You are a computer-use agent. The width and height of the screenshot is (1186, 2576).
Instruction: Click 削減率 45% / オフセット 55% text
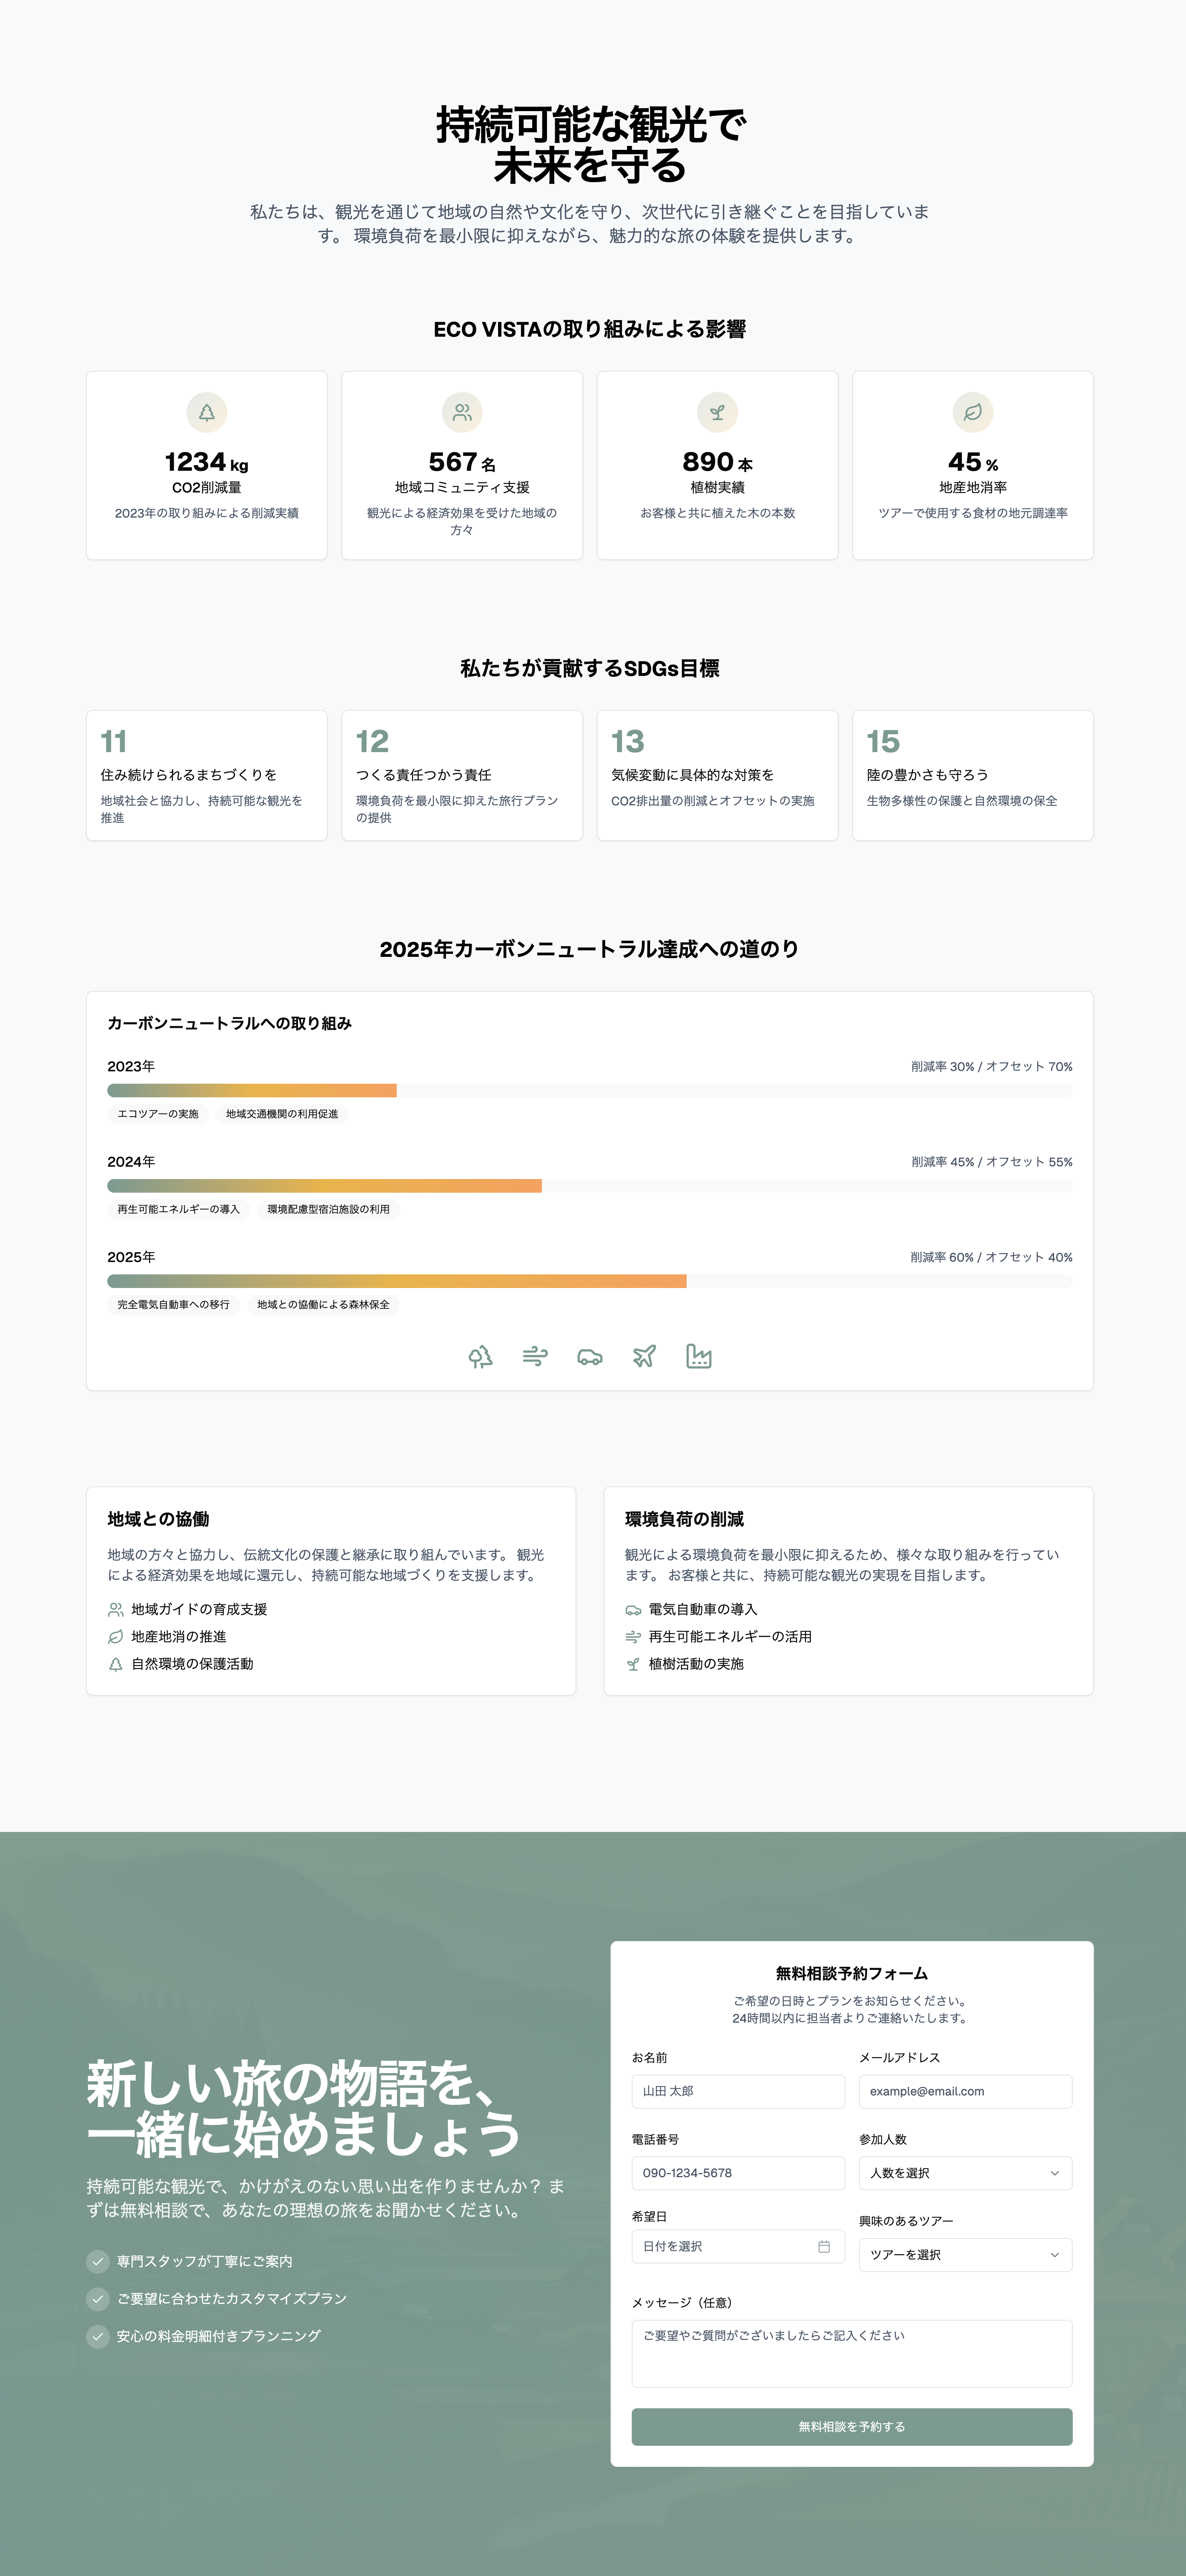(991, 1162)
